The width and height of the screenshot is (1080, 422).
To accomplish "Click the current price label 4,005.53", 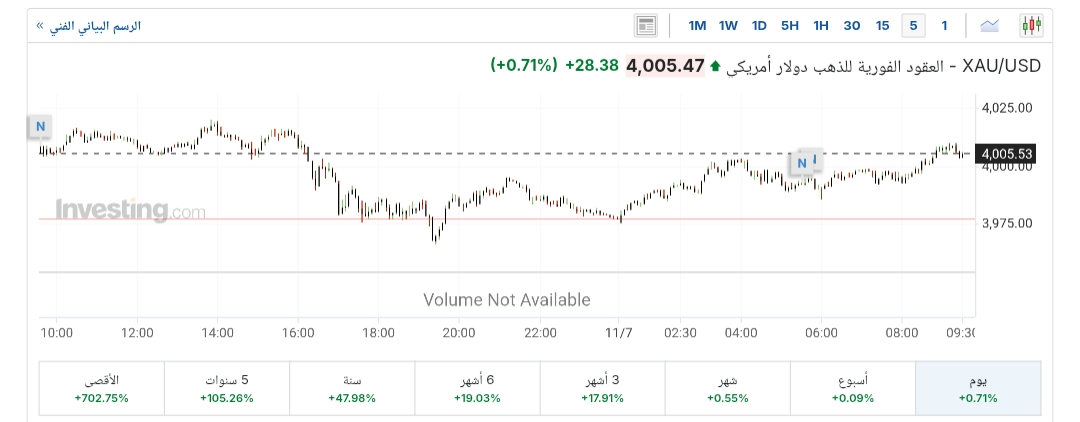I will [1006, 154].
